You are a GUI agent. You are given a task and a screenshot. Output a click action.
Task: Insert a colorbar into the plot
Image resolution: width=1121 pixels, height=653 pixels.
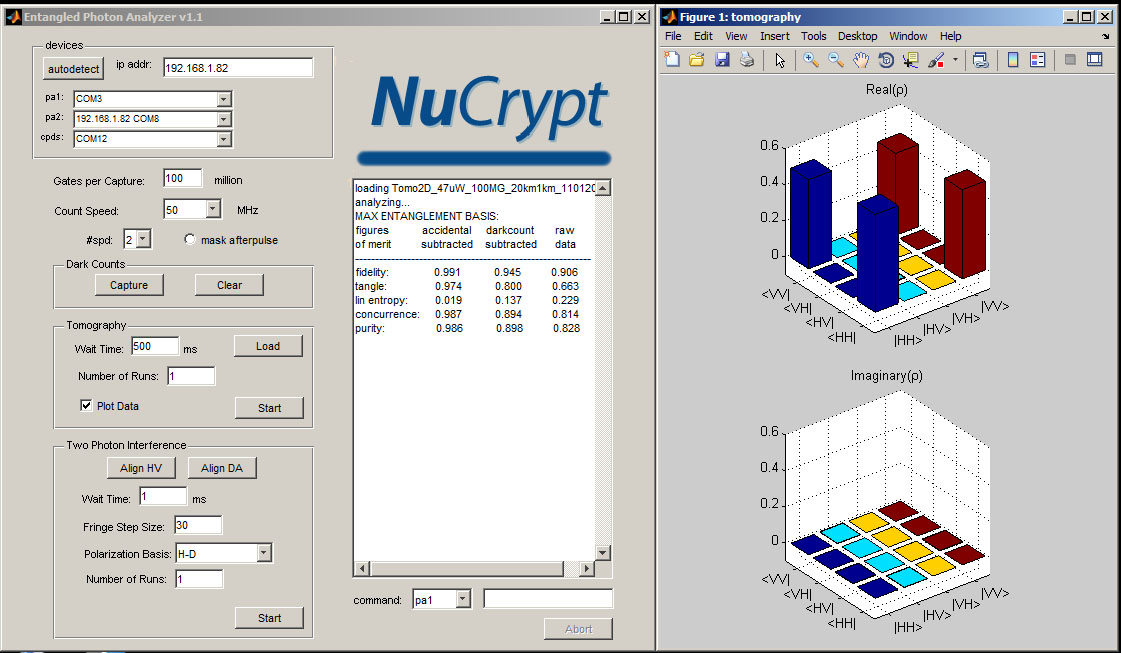(x=1012, y=60)
